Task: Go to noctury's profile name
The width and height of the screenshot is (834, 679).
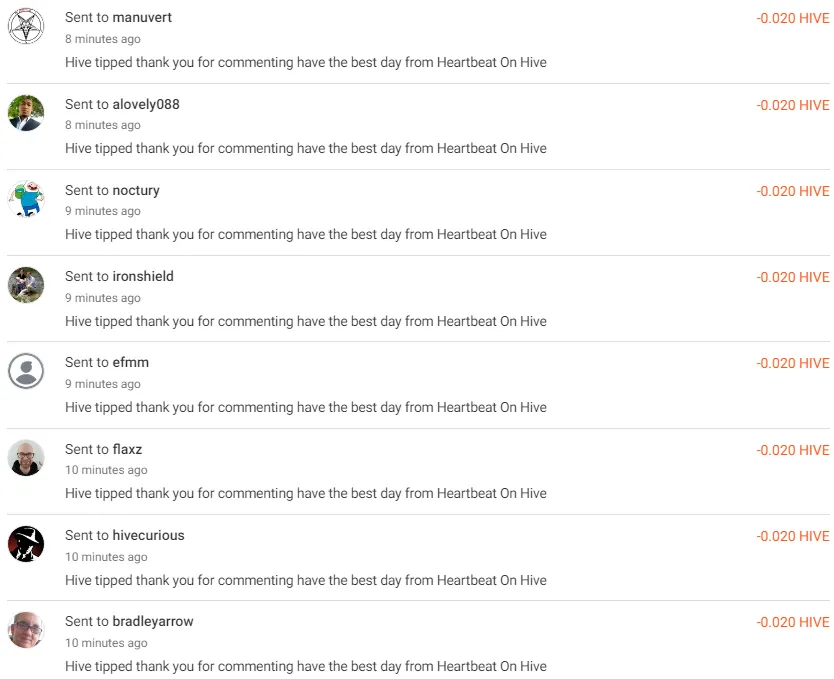Action: [136, 191]
